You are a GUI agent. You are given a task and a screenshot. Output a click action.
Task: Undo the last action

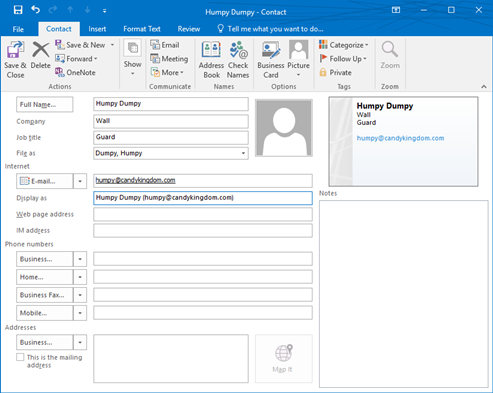(x=36, y=10)
